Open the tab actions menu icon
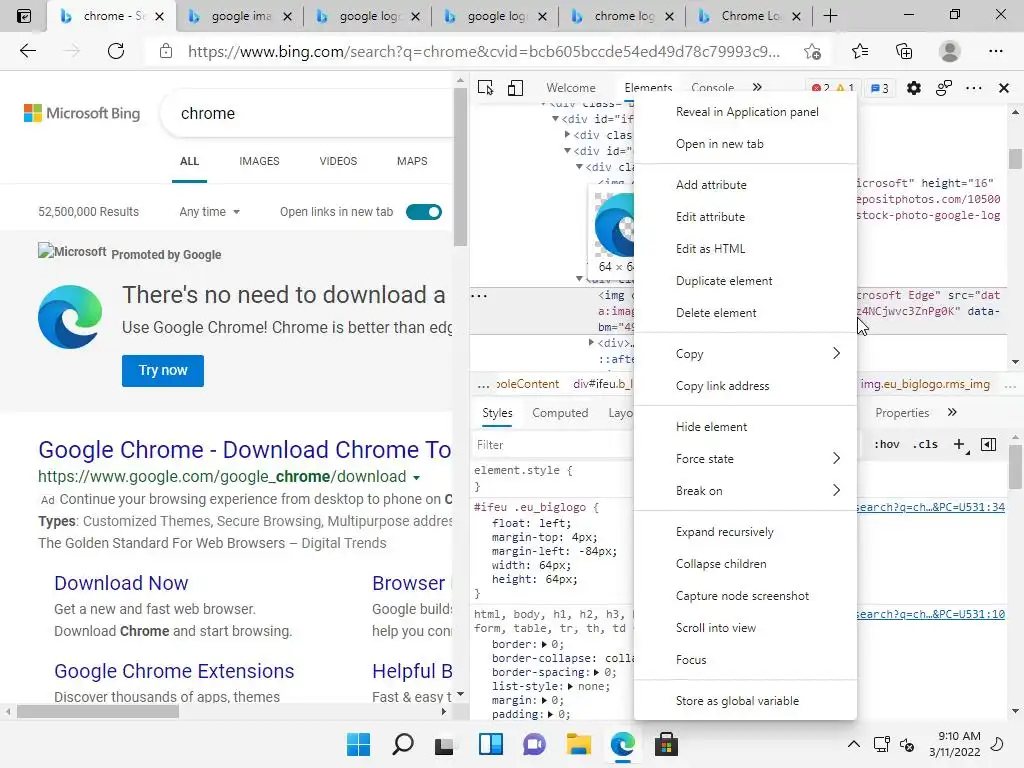Viewport: 1024px width, 768px height. coord(24,16)
